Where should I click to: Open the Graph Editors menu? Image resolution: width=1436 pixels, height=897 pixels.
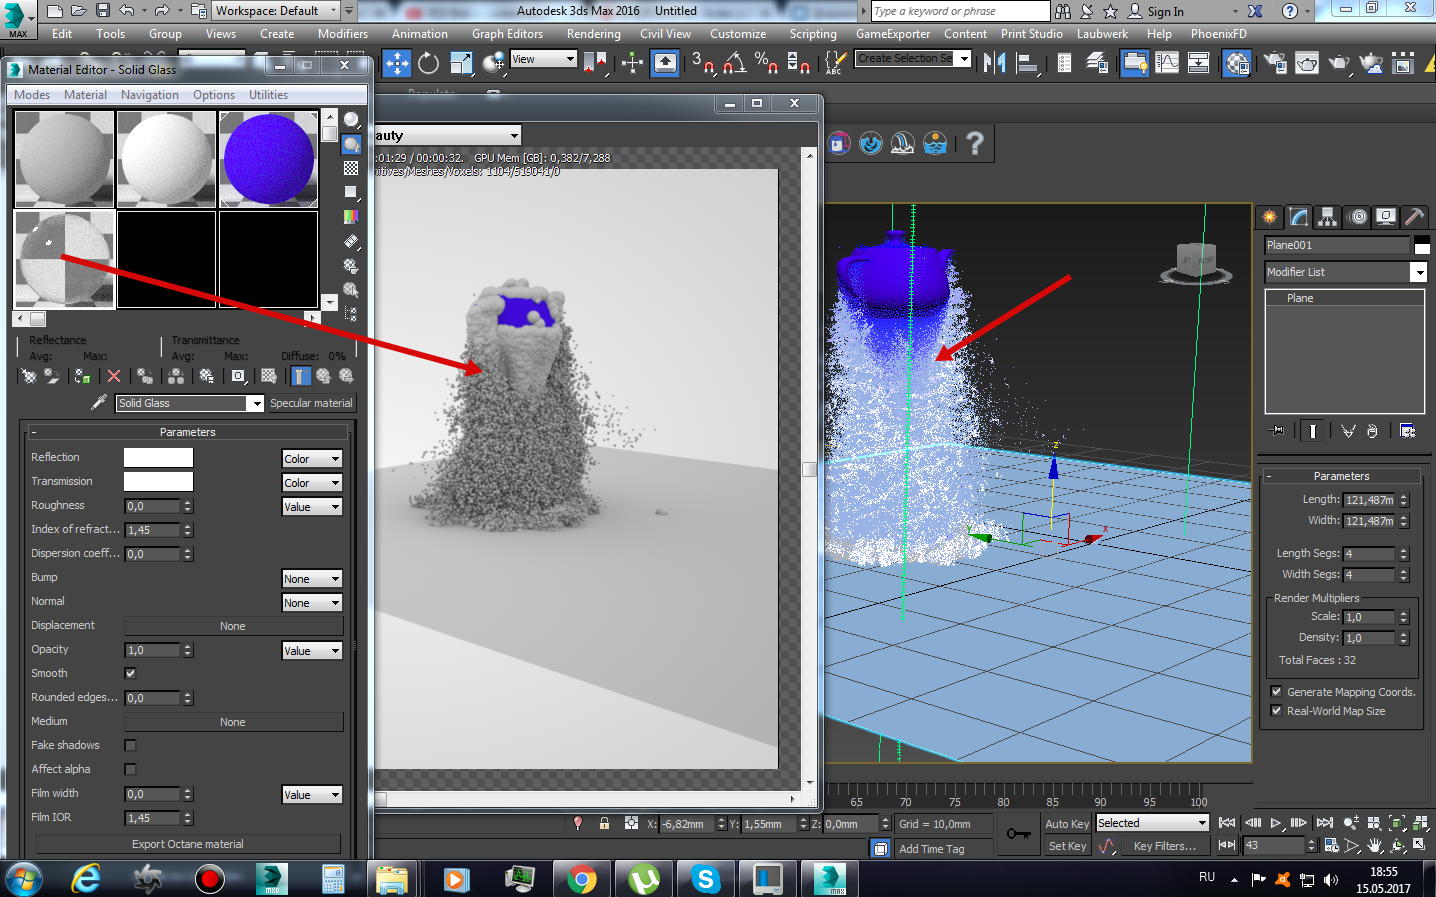[507, 34]
